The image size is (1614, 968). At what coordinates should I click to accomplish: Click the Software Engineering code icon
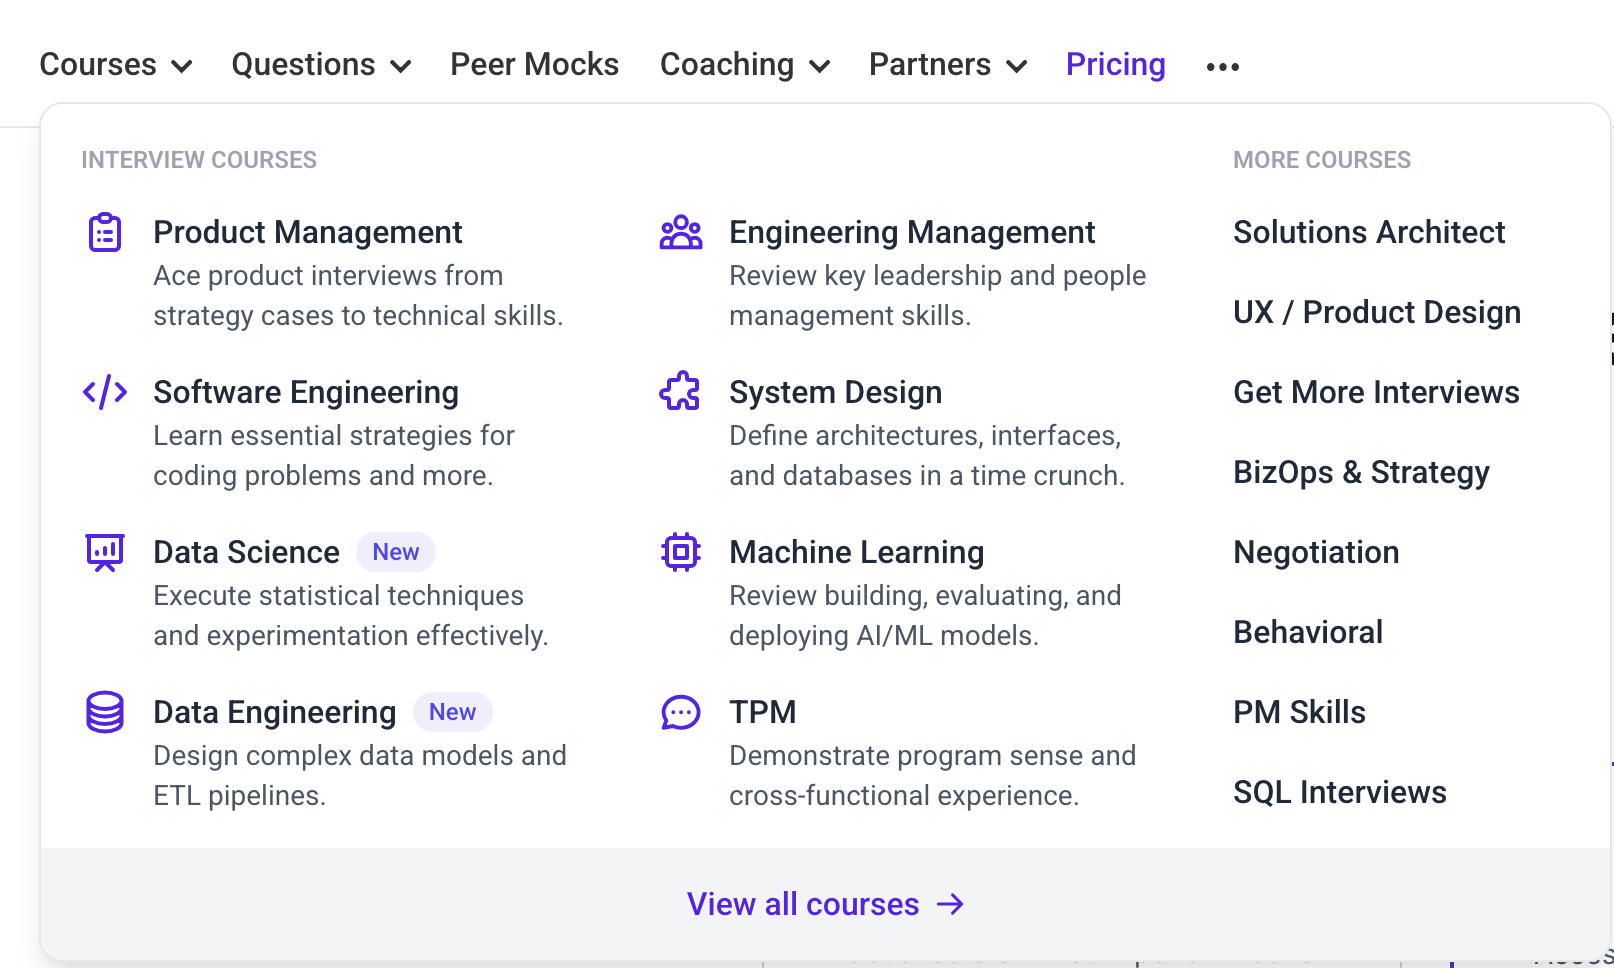tap(104, 391)
